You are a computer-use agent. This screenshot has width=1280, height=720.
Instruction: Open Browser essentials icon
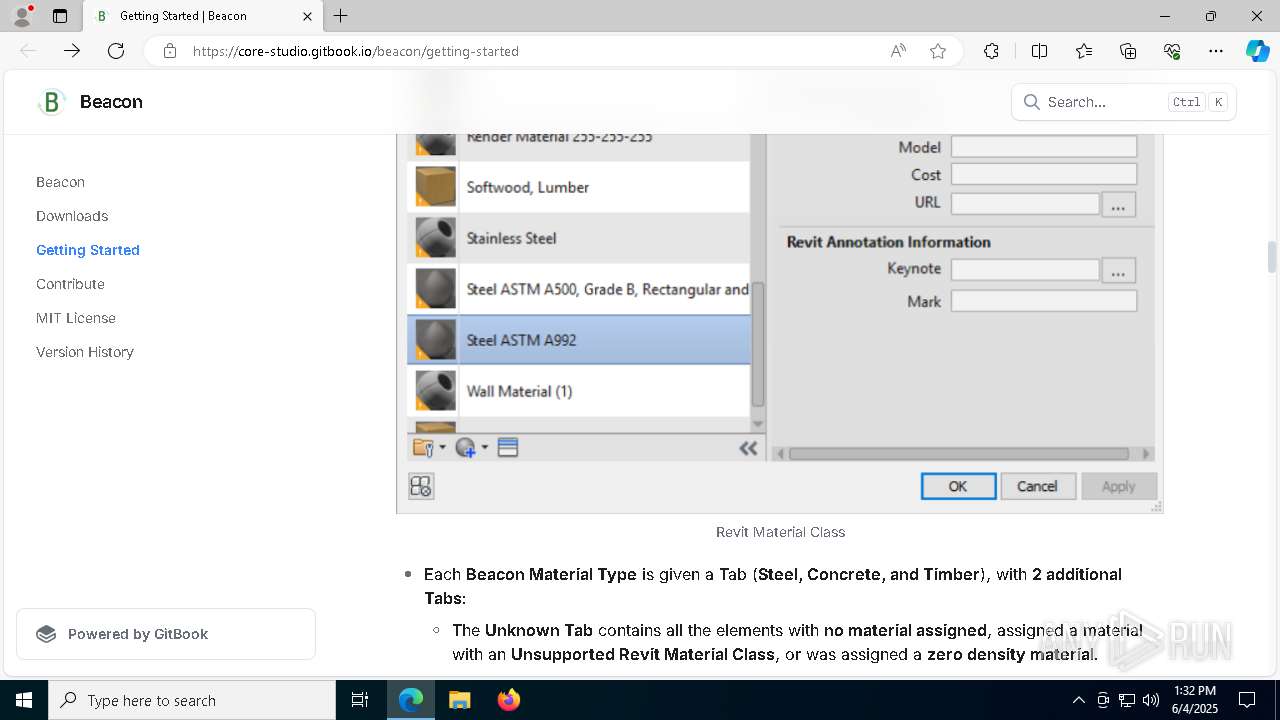tap(1172, 51)
